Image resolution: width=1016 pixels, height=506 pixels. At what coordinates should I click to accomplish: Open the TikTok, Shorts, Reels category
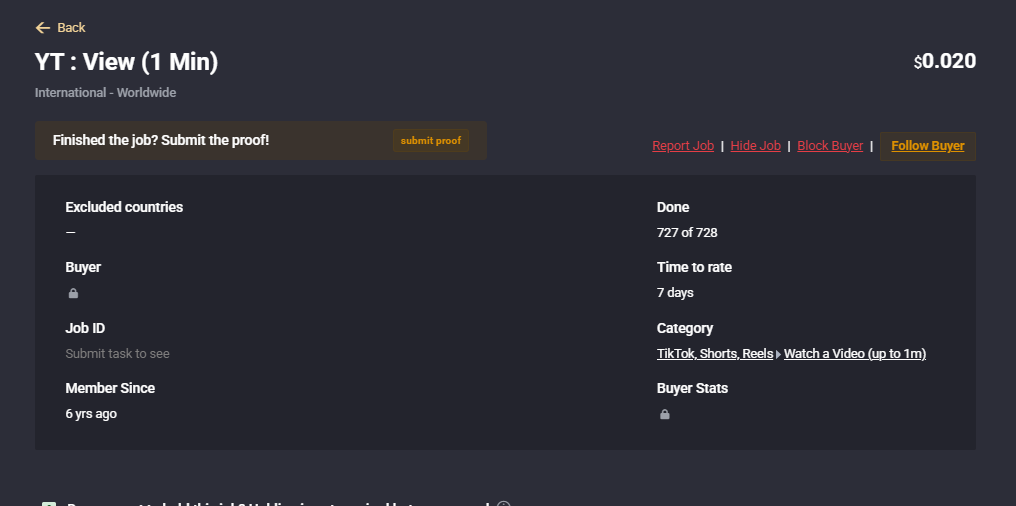pyautogui.click(x=714, y=354)
